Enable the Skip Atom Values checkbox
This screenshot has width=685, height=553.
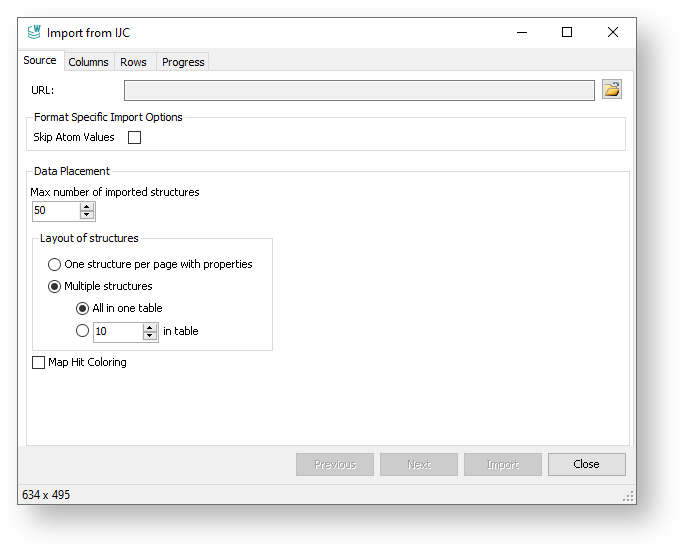tap(134, 138)
